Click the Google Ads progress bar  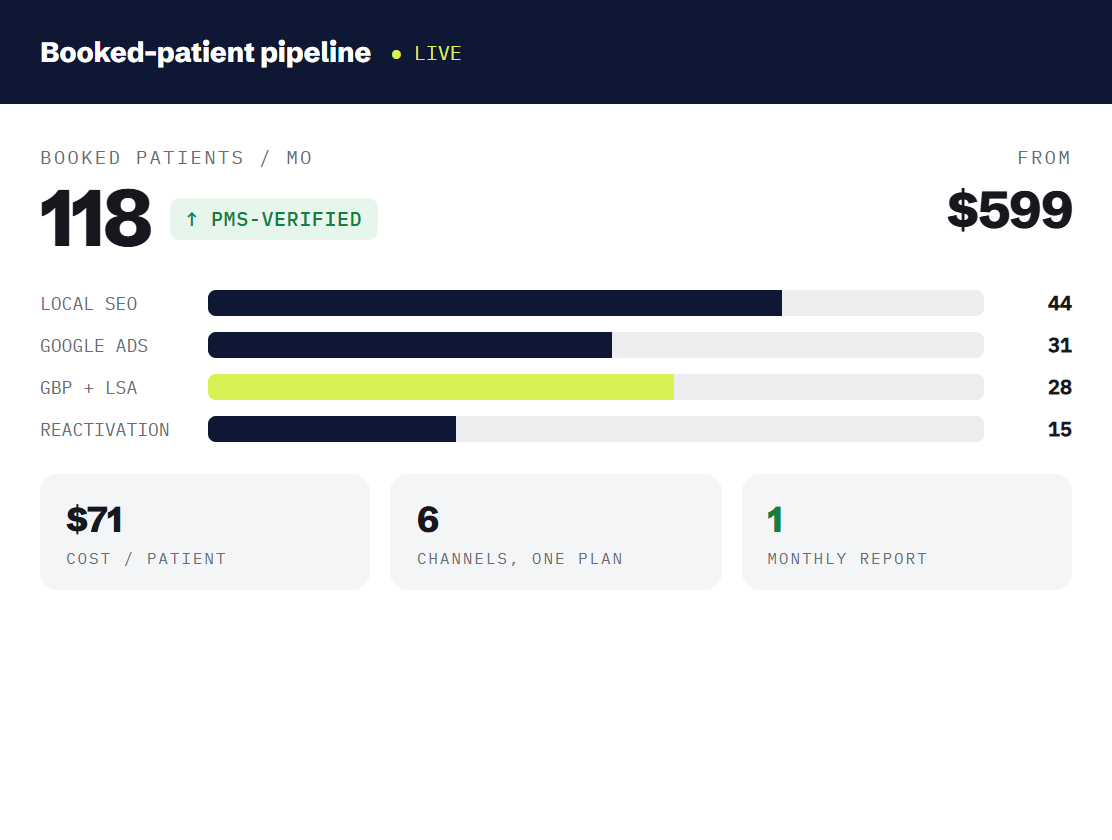pyautogui.click(x=596, y=345)
